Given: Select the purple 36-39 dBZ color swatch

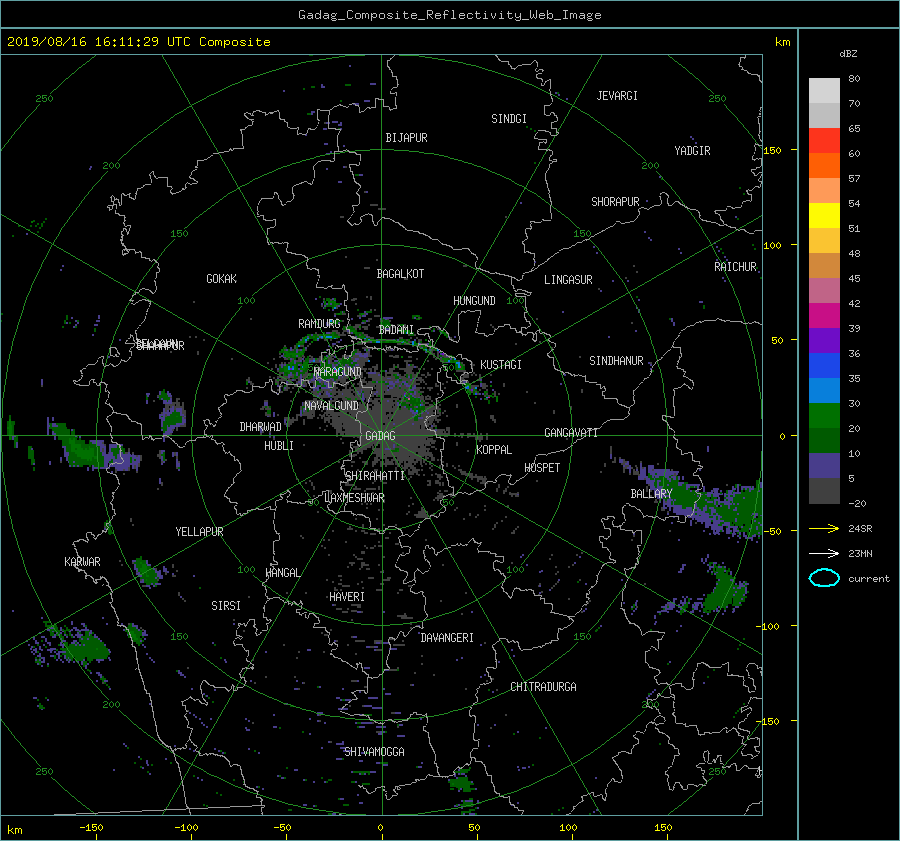Looking at the screenshot, I should (x=824, y=340).
